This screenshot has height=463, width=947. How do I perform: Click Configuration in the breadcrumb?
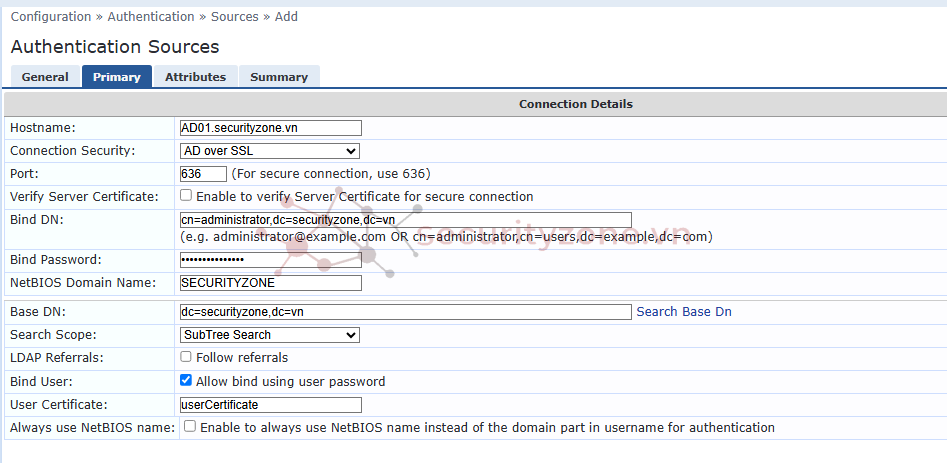pos(52,17)
